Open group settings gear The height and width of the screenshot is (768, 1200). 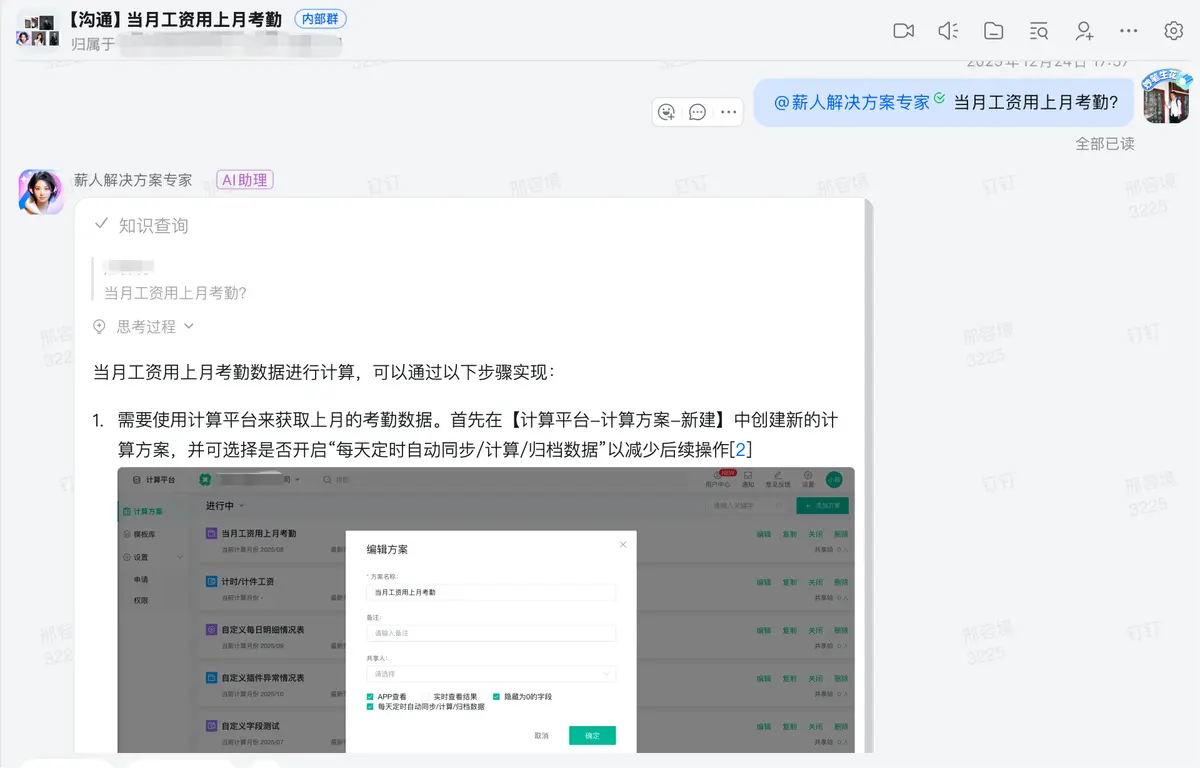tap(1174, 31)
